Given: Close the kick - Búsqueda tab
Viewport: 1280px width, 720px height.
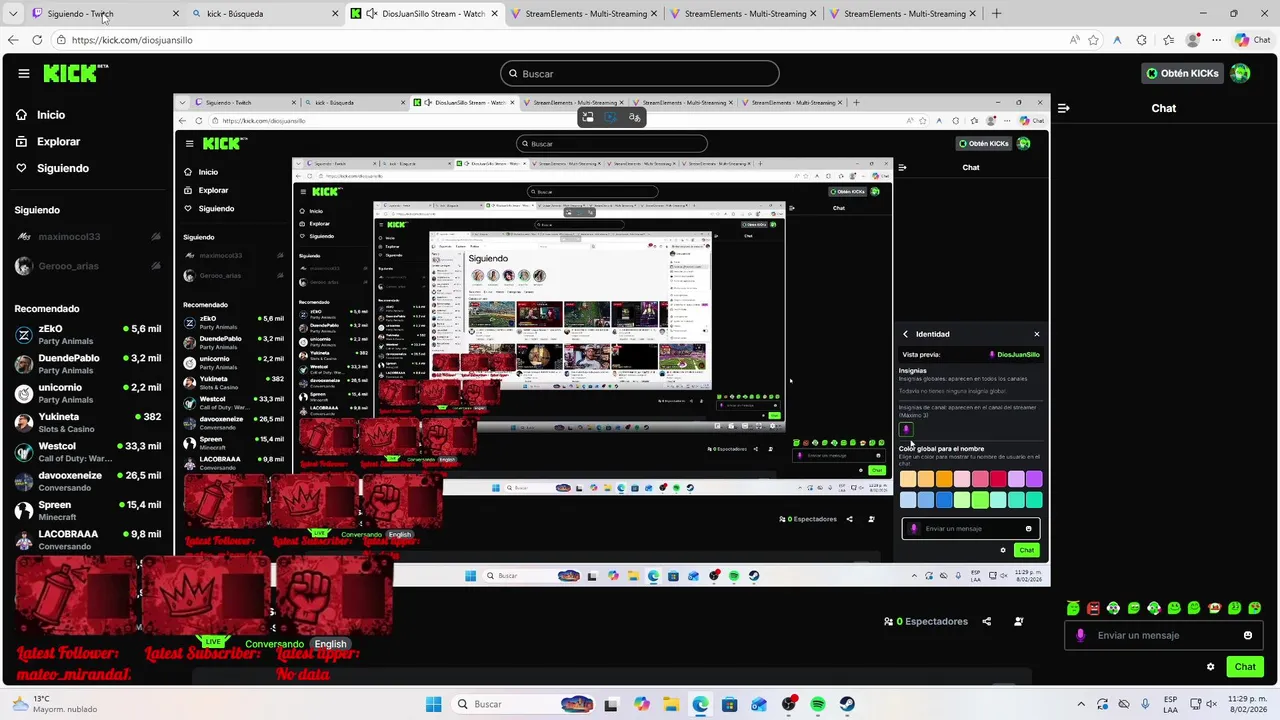Looking at the screenshot, I should (335, 14).
